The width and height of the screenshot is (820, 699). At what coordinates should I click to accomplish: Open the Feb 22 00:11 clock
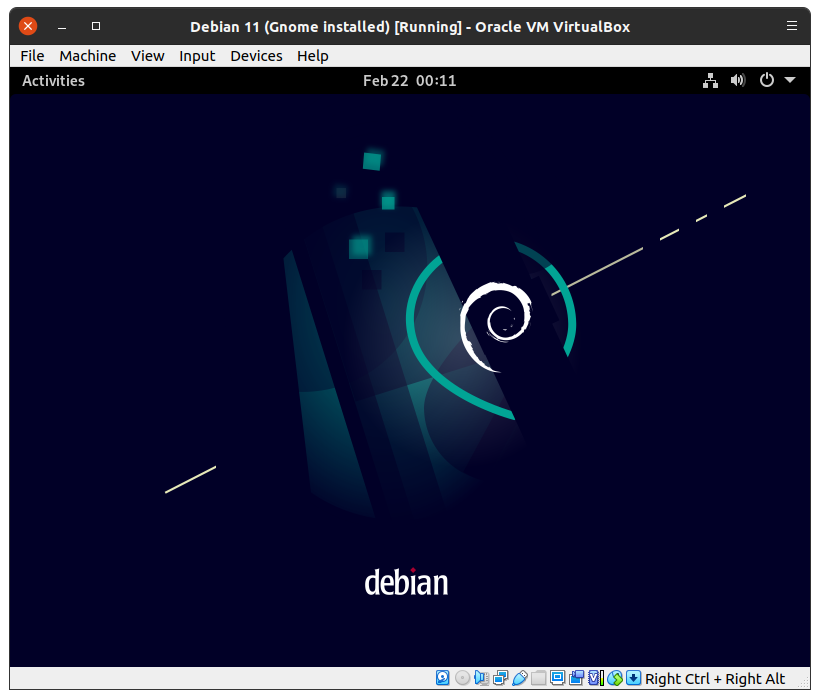[x=409, y=81]
